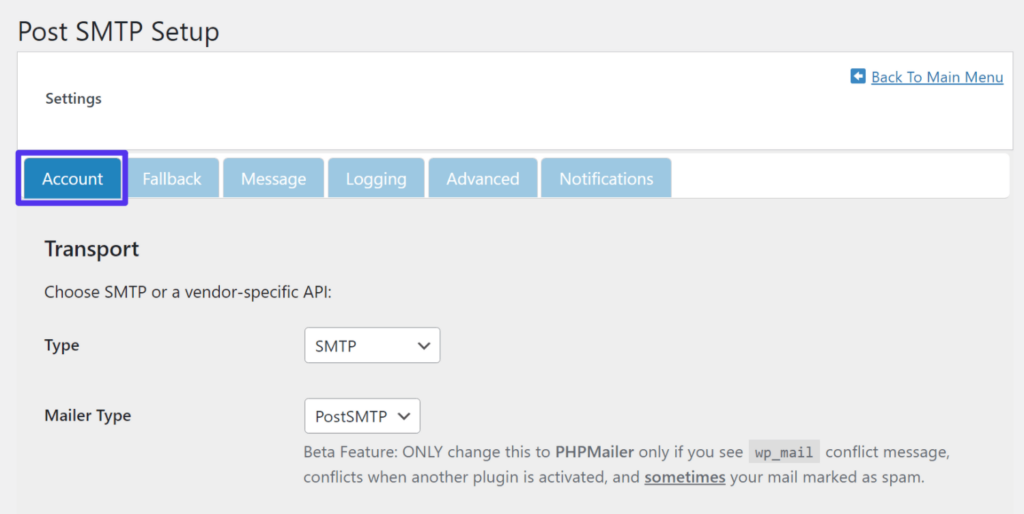Open the Back To Main Menu link
Image resolution: width=1024 pixels, height=514 pixels.
937,77
